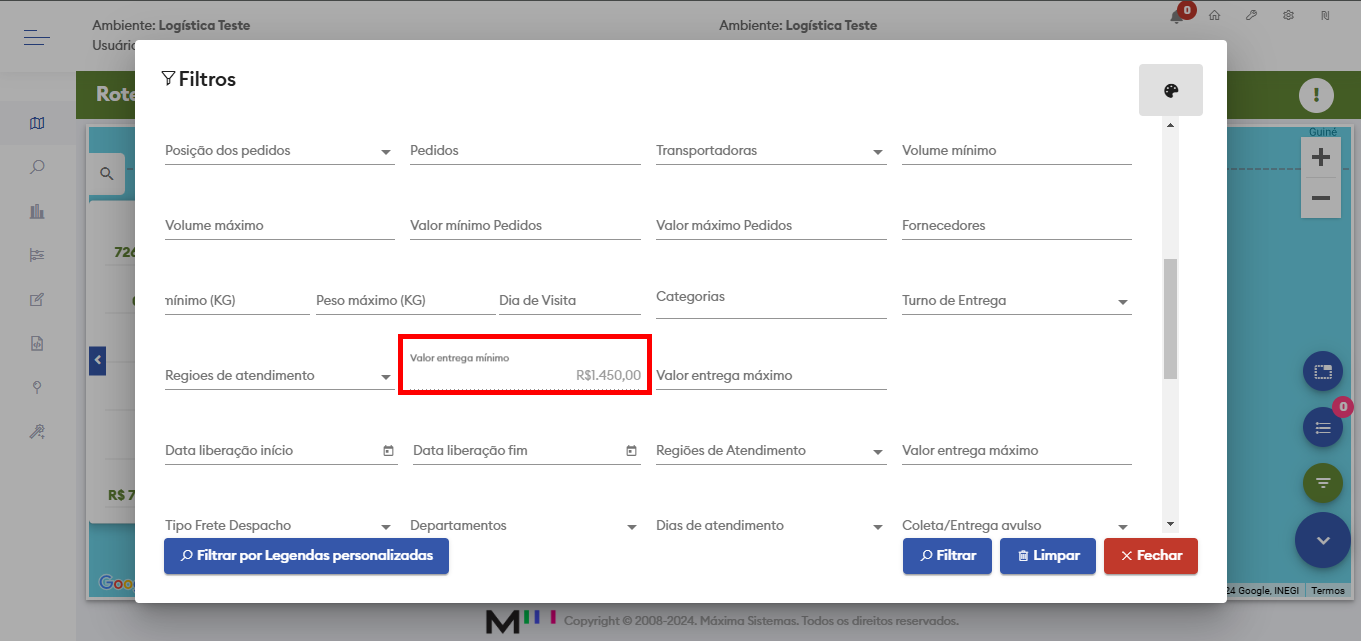Click Valor entrega máximo next to mínimo field
This screenshot has width=1361, height=641.
(x=771, y=376)
